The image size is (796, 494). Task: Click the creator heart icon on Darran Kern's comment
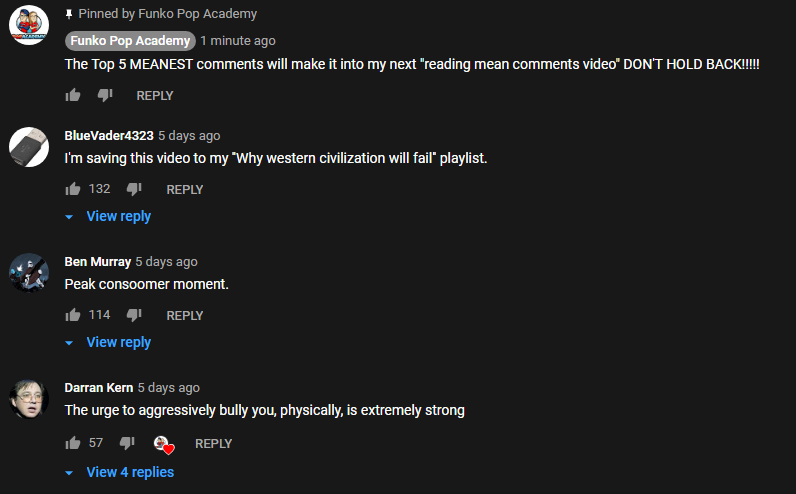pyautogui.click(x=164, y=445)
